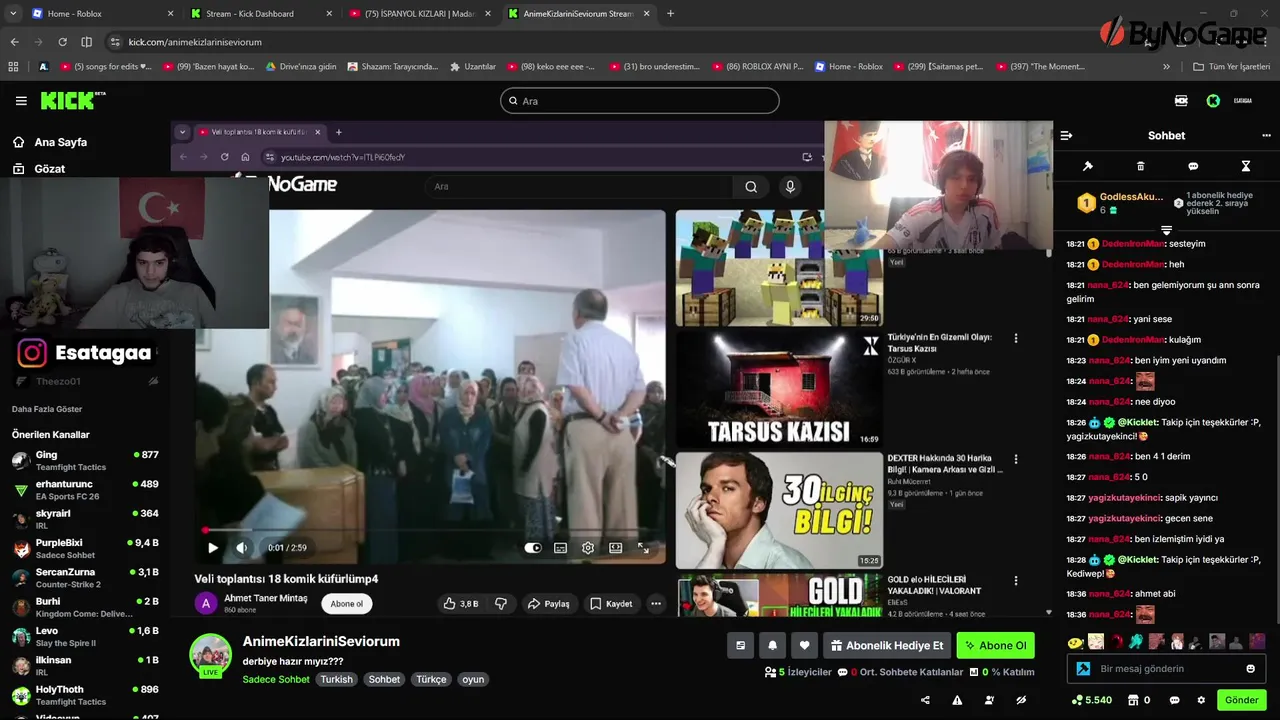Click the Turkish tag

(336, 679)
